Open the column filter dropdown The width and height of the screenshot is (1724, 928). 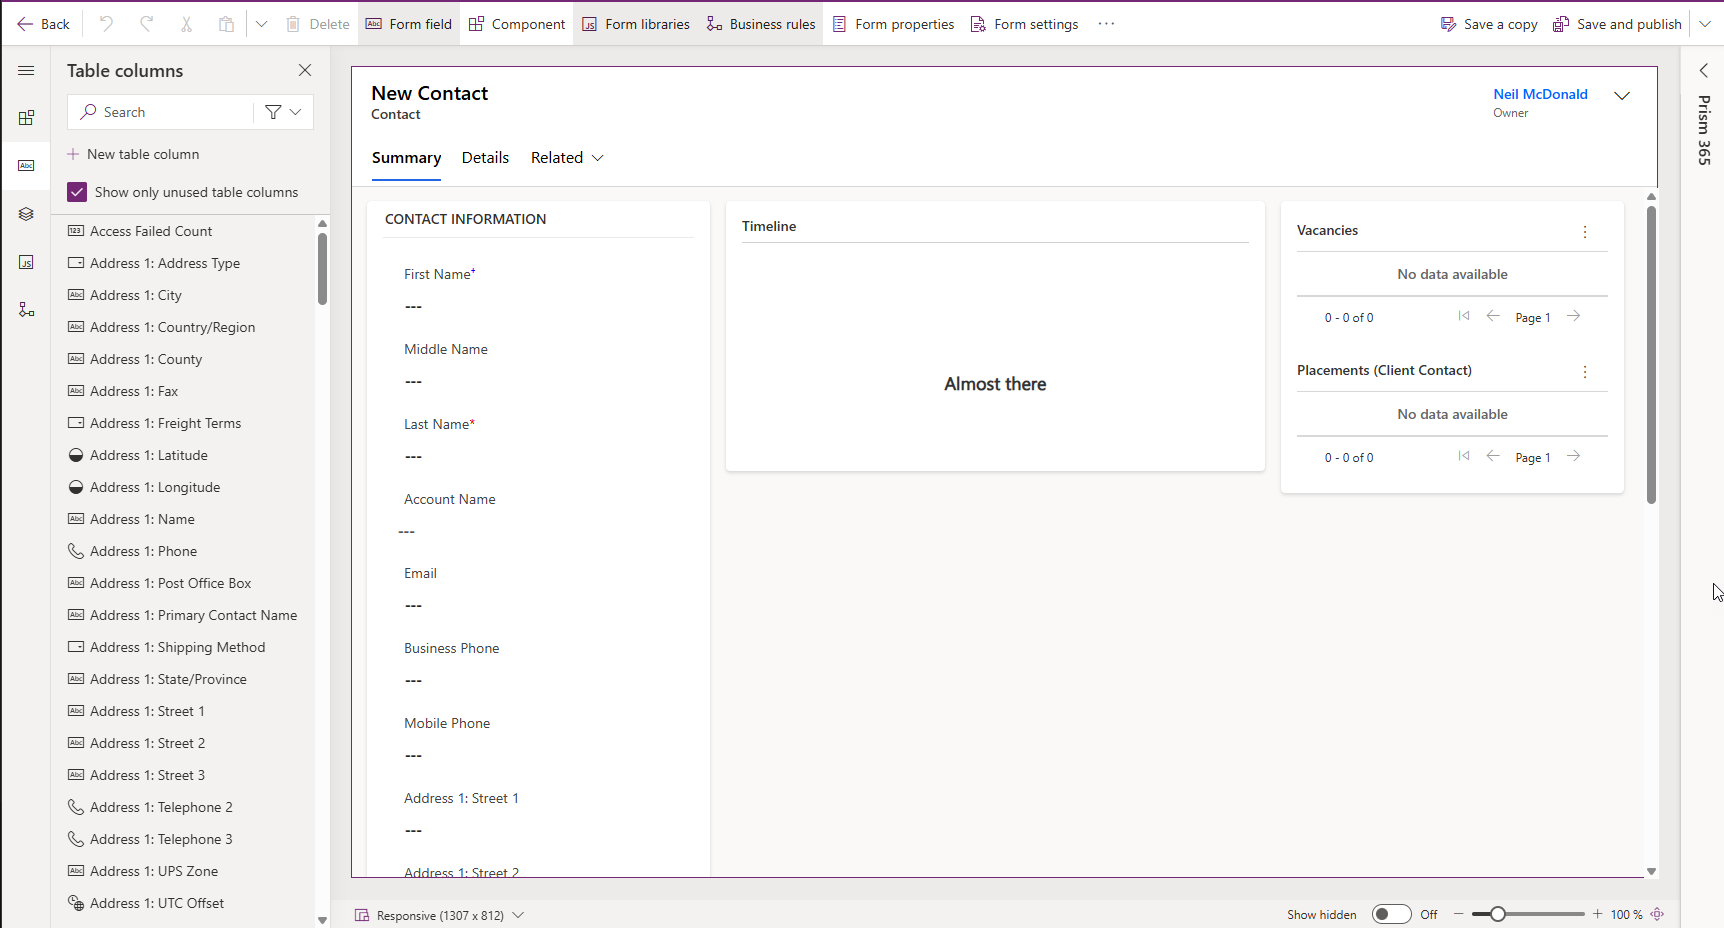point(284,112)
